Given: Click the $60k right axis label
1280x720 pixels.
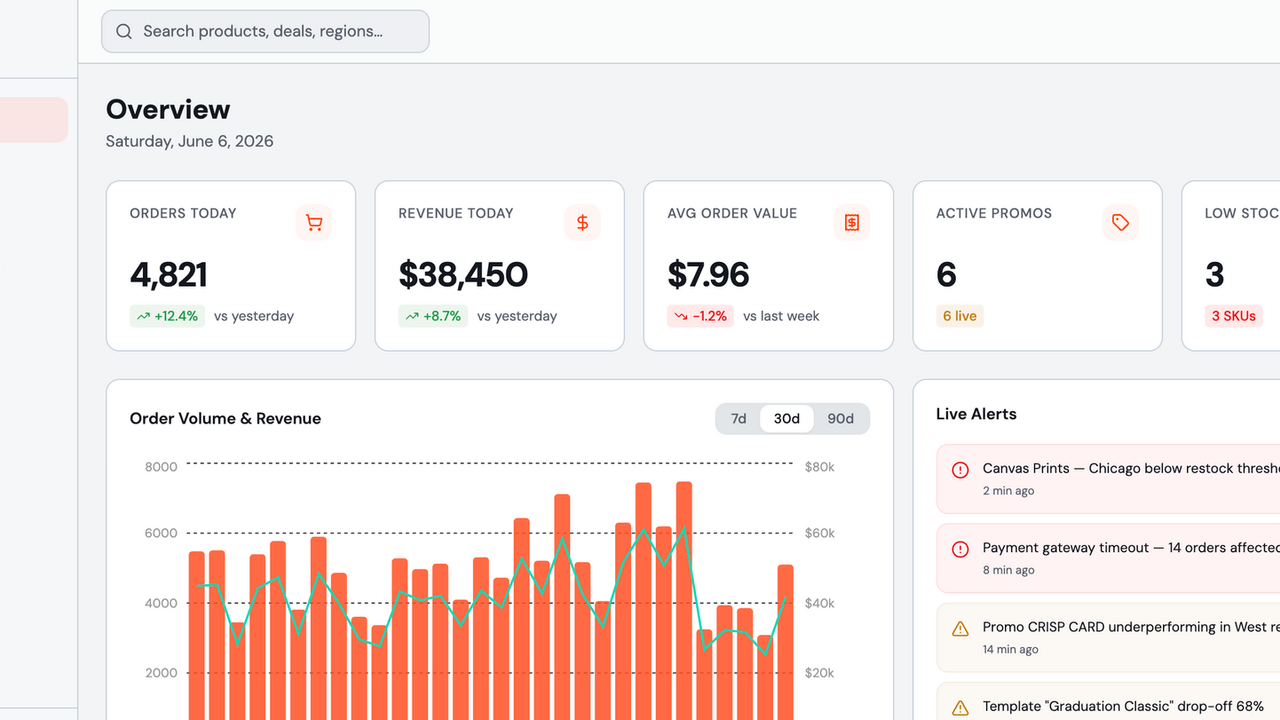Looking at the screenshot, I should [x=820, y=533].
